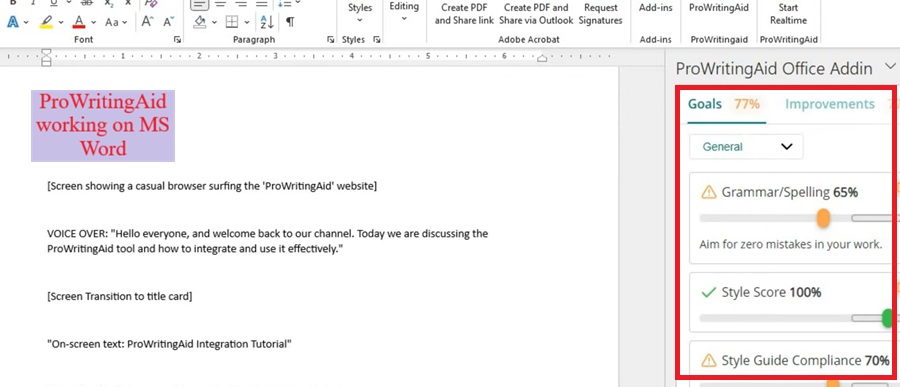Switch to the Goals tab
Screen dimensions: 900x387
(705, 104)
